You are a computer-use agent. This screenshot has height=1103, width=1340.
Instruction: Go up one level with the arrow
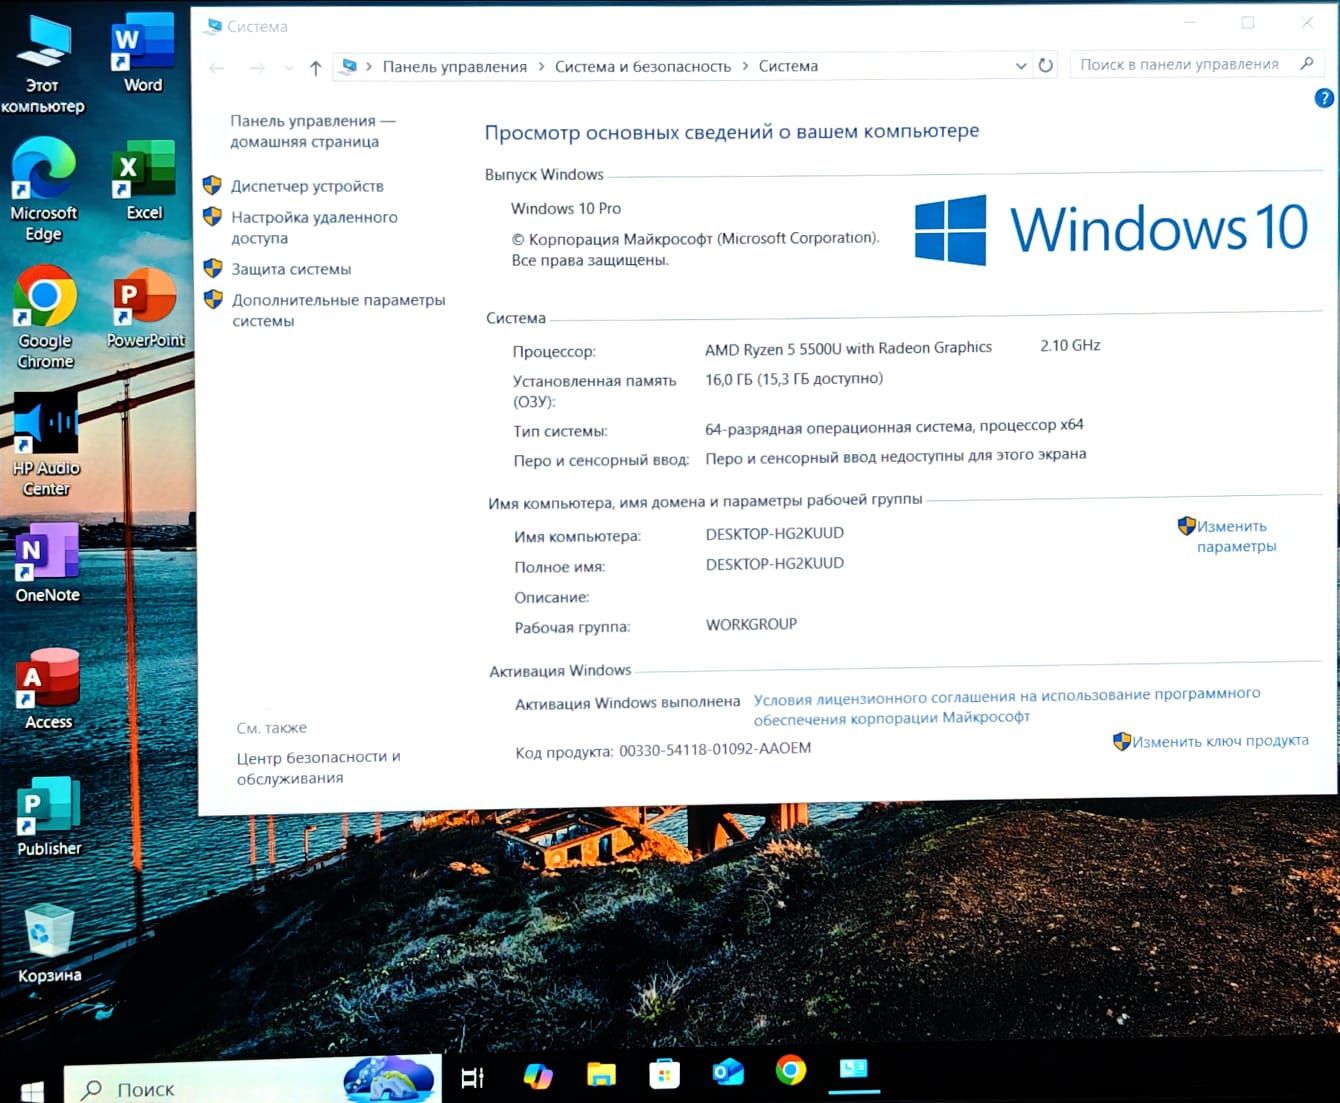[315, 68]
